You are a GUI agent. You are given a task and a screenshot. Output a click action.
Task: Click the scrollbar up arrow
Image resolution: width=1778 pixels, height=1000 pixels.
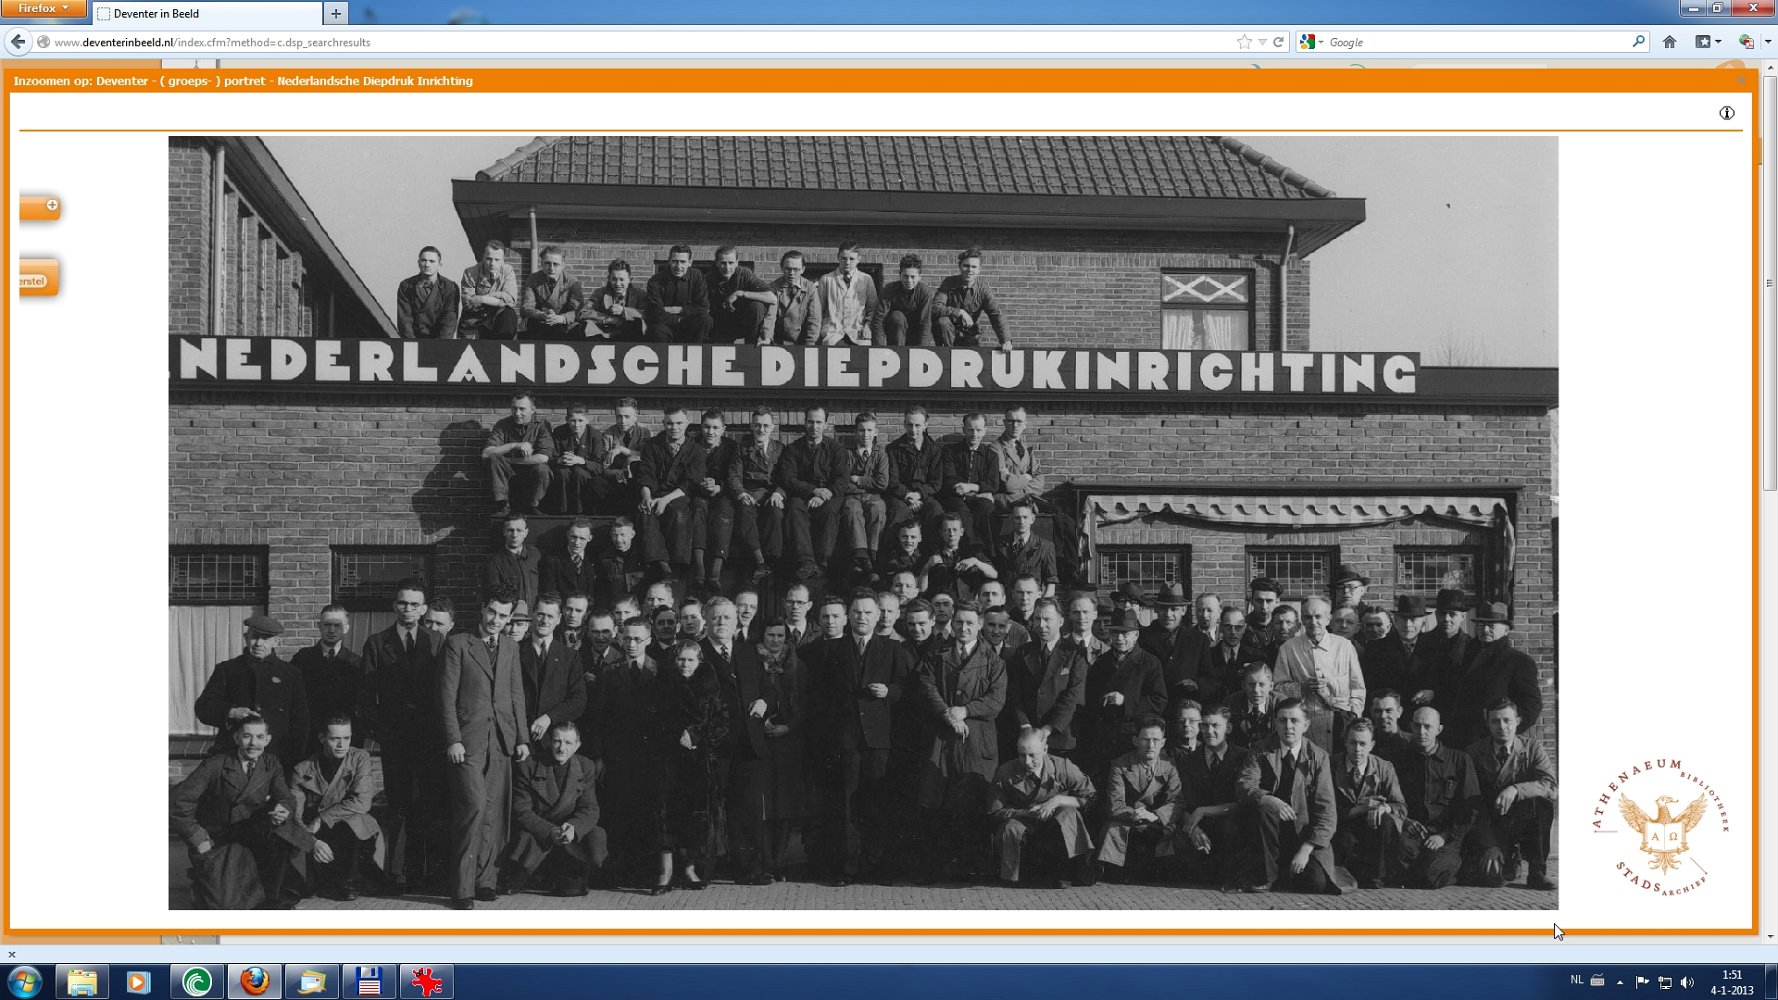(1770, 67)
